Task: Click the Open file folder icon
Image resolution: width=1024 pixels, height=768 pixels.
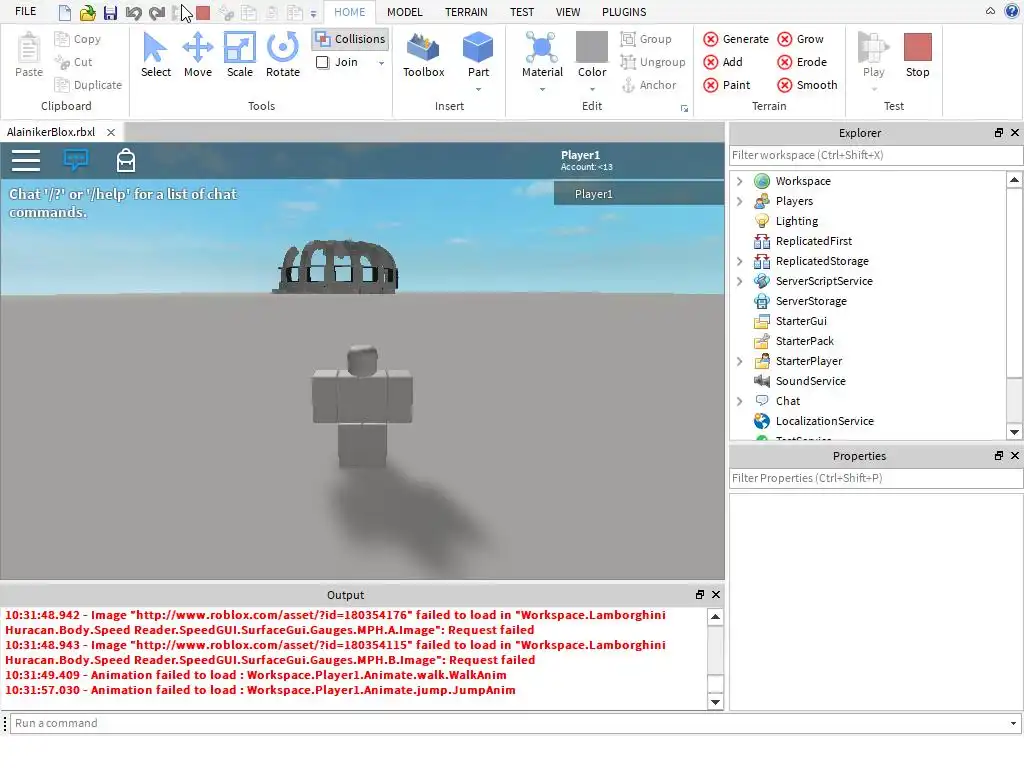Action: click(88, 12)
